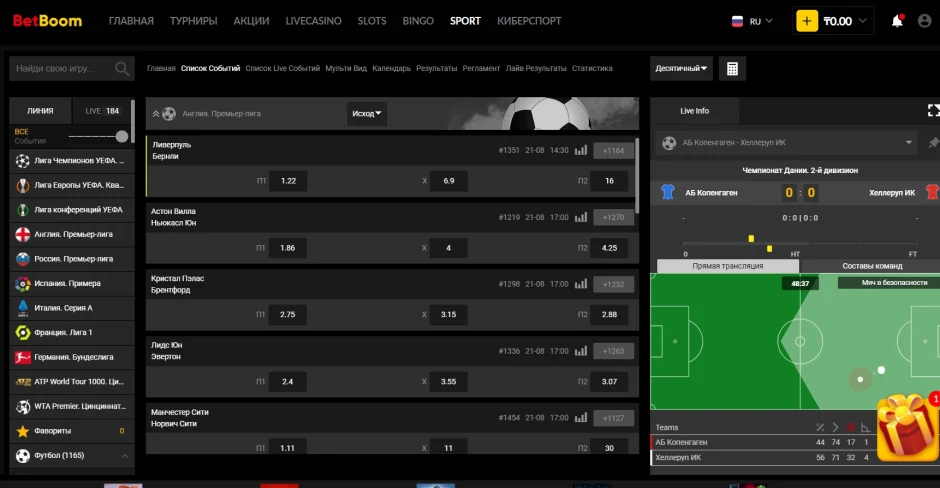Open the КИБЕРСПОРТ menu item
Screen dimensions: 940x488
pyautogui.click(x=529, y=21)
